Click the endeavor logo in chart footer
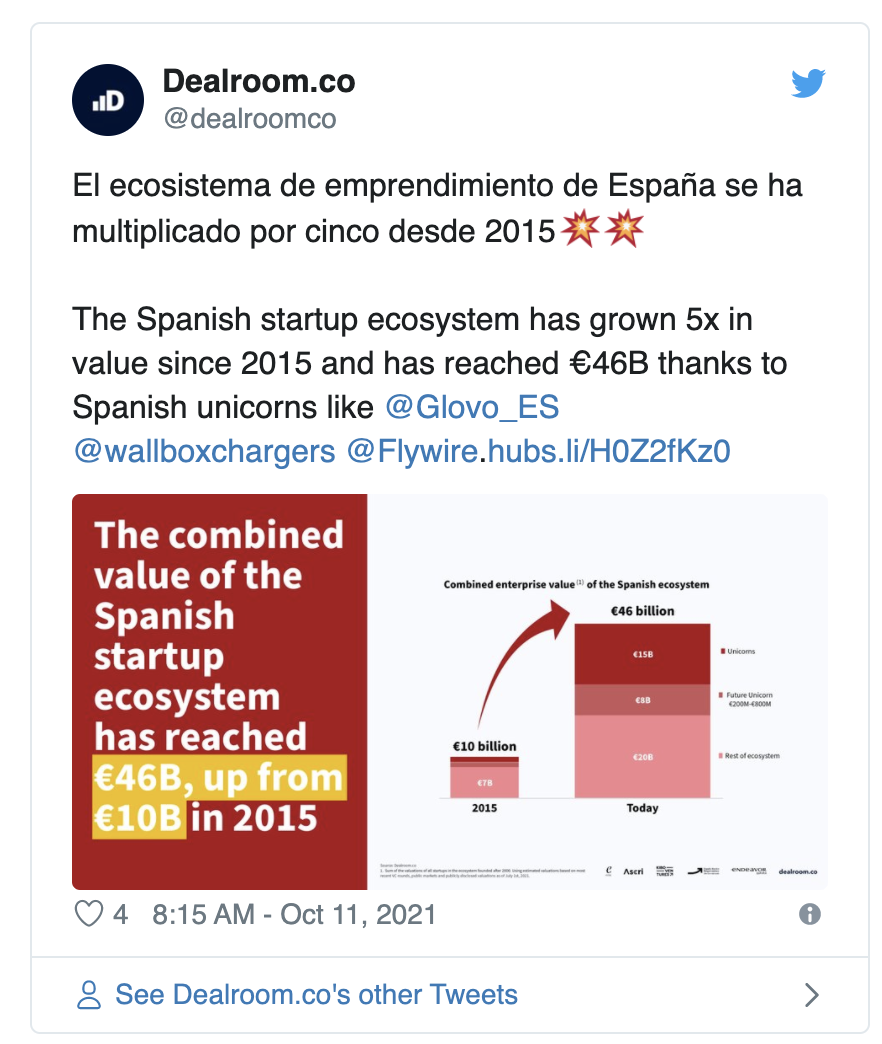Viewport: 882px width, 1044px height. click(x=748, y=871)
